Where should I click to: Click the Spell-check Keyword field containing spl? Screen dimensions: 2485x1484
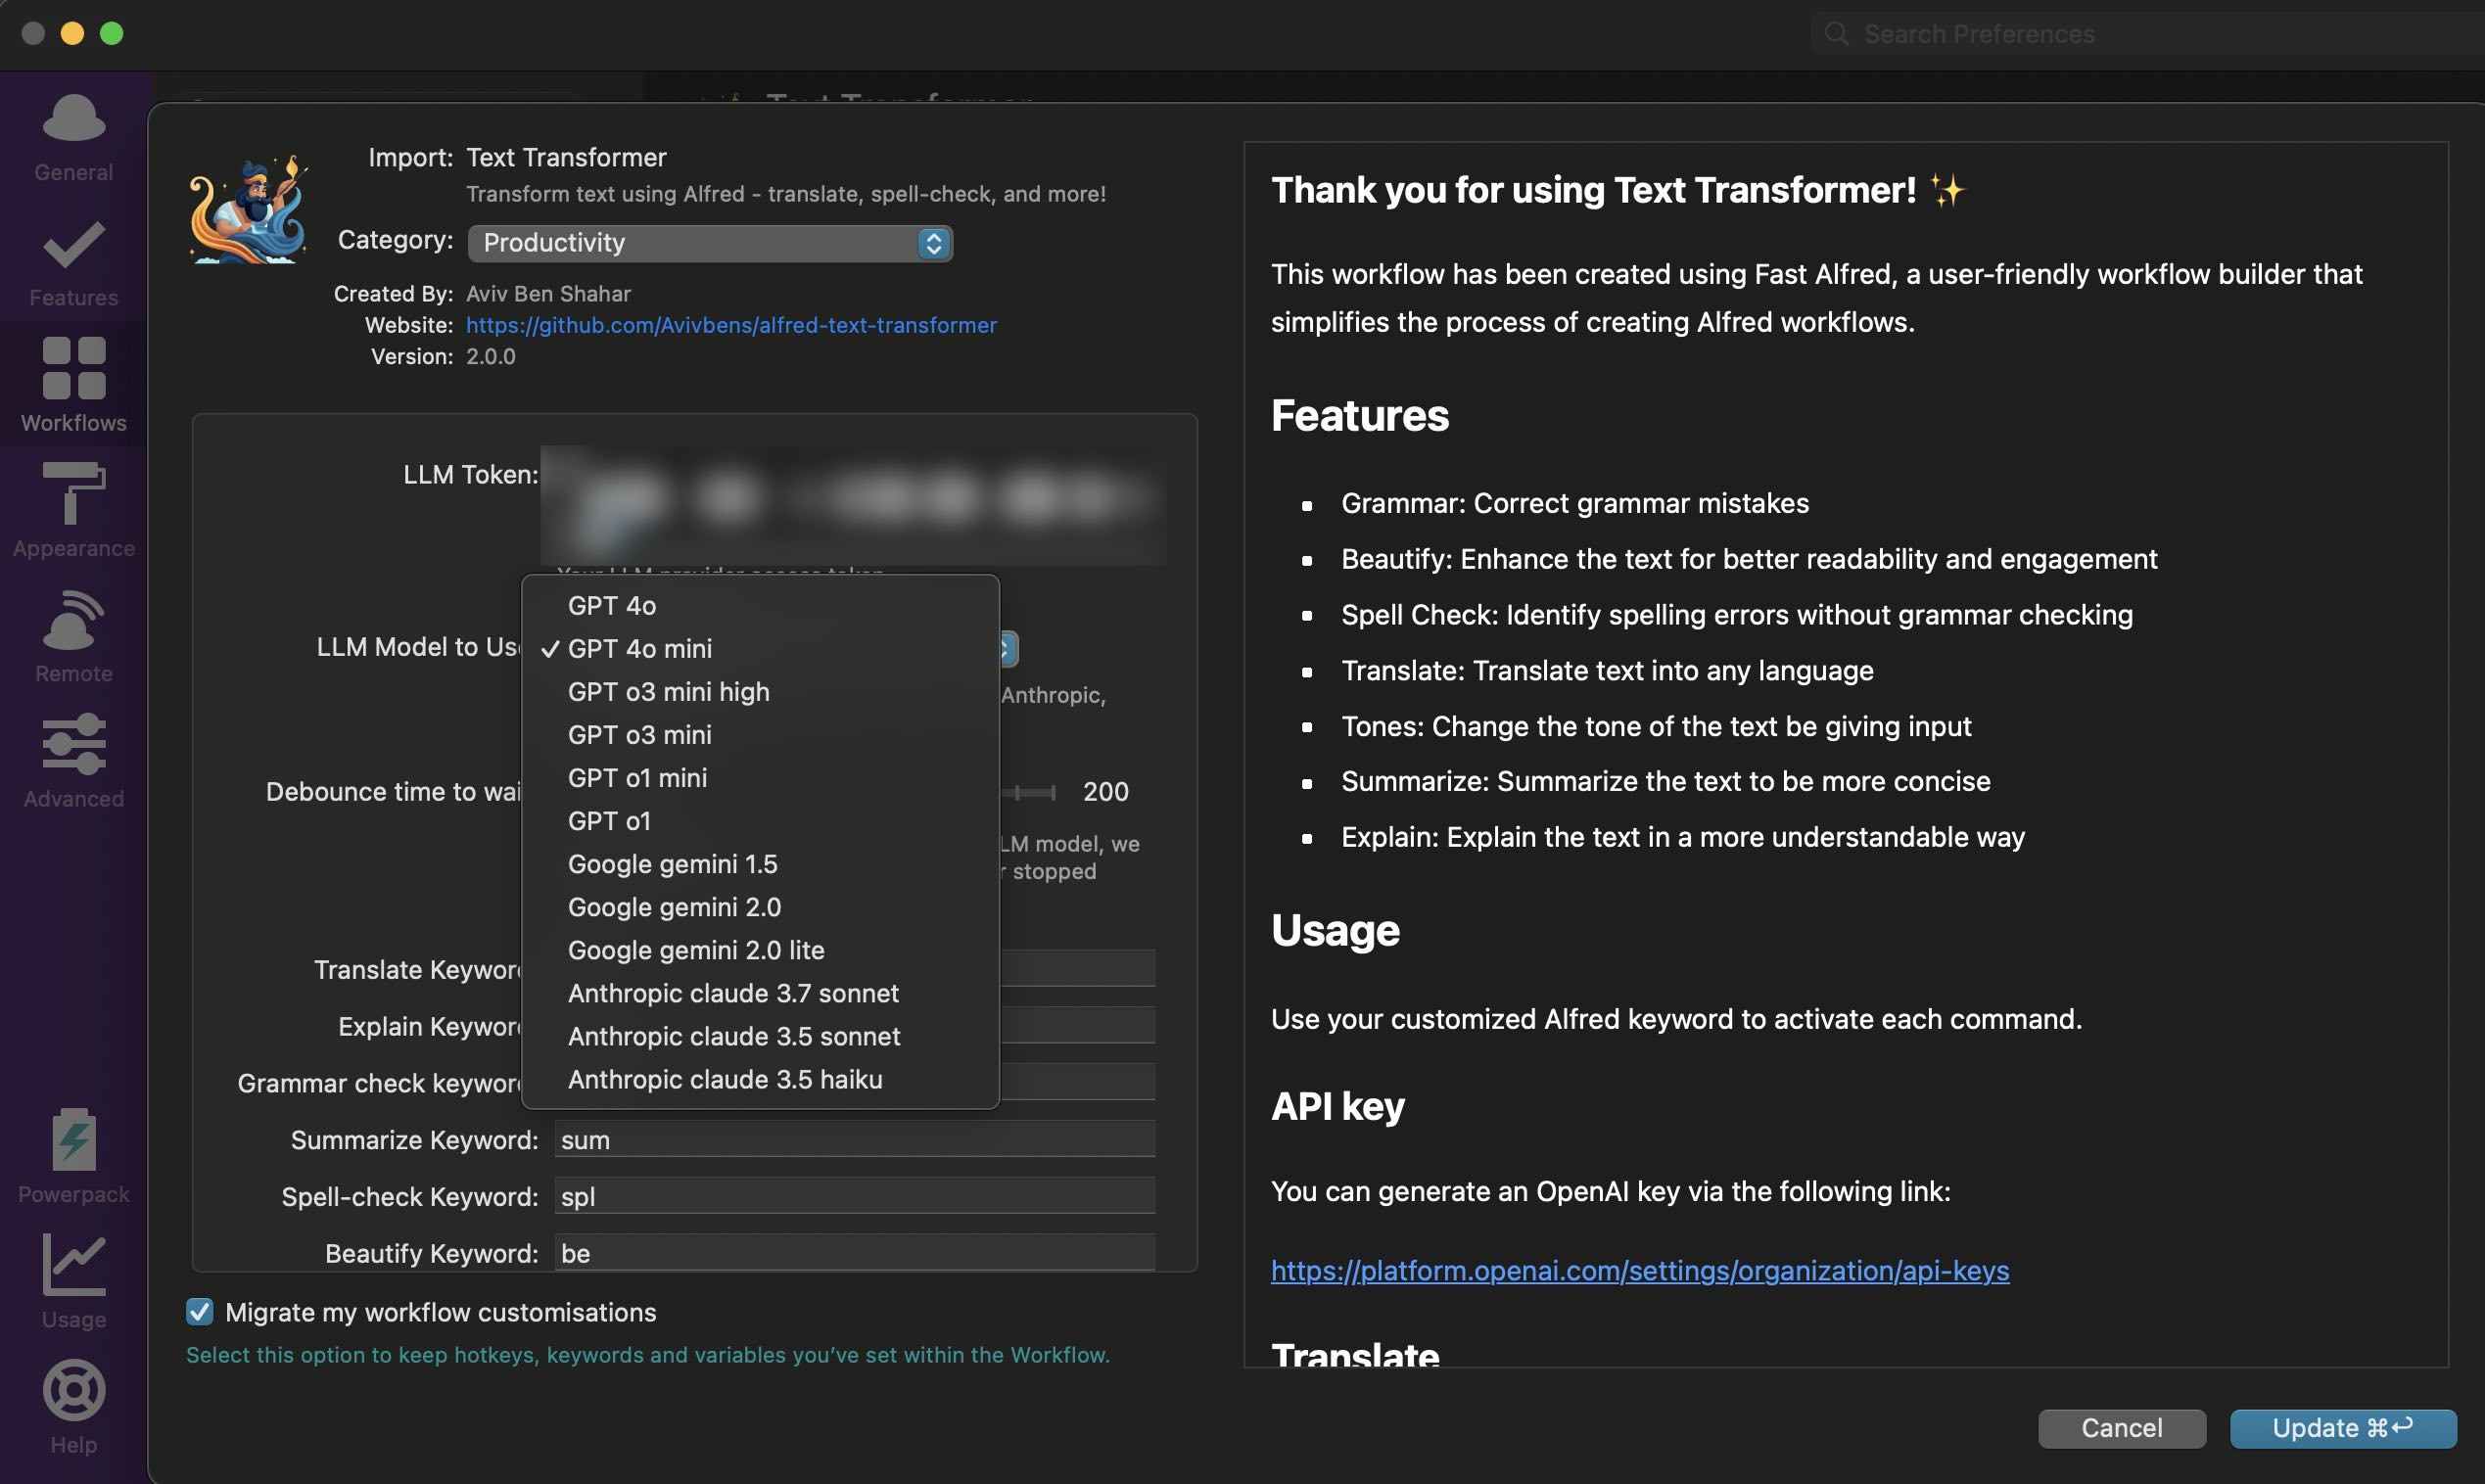[x=855, y=1196]
